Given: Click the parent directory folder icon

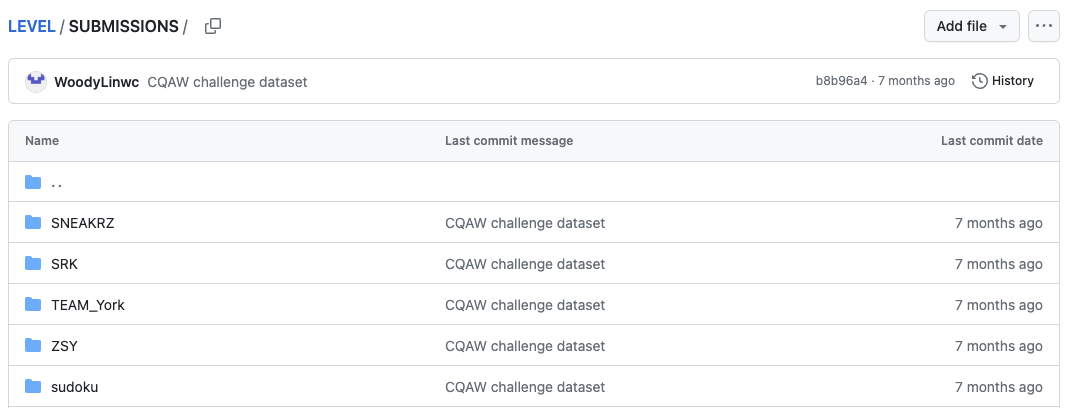Looking at the screenshot, I should click(x=33, y=181).
